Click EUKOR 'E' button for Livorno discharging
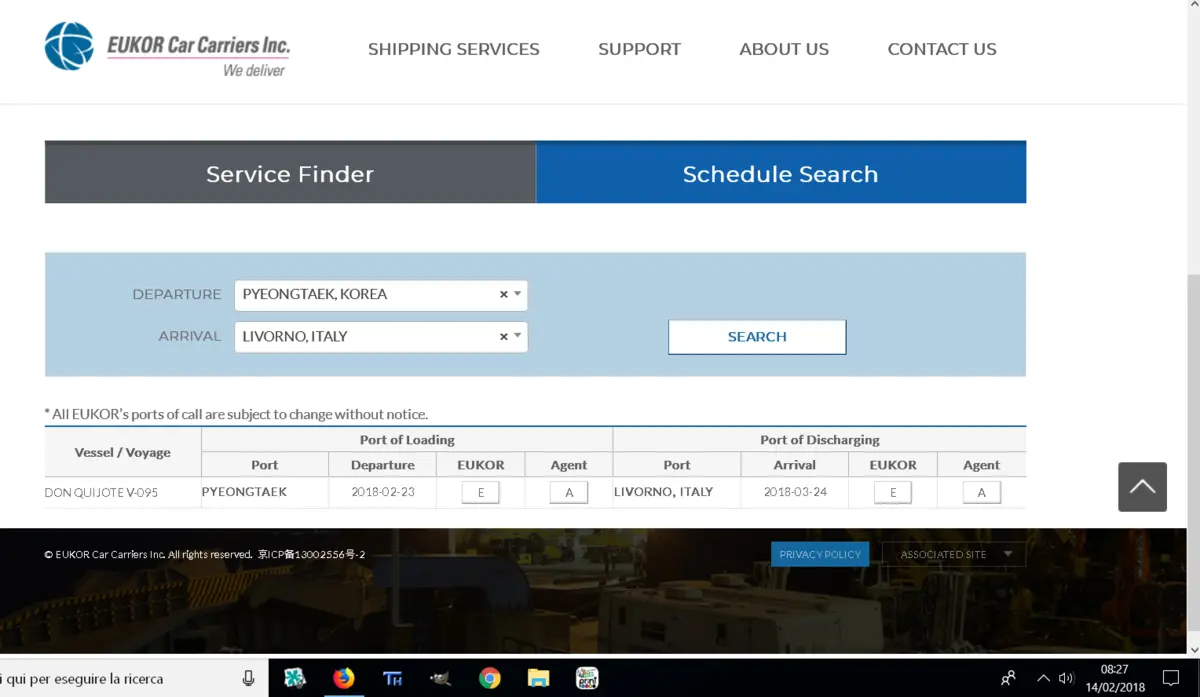This screenshot has height=697, width=1200. pos(893,492)
